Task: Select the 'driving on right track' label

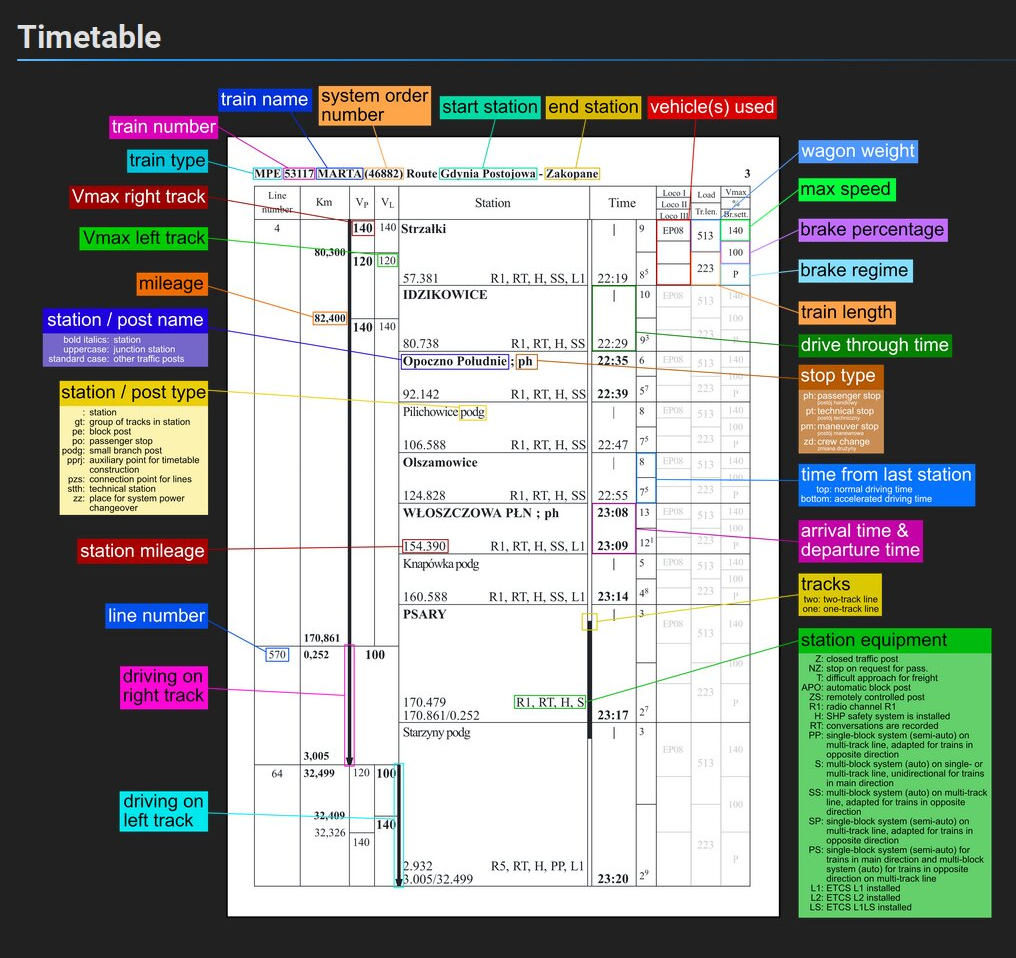Action: [163, 686]
